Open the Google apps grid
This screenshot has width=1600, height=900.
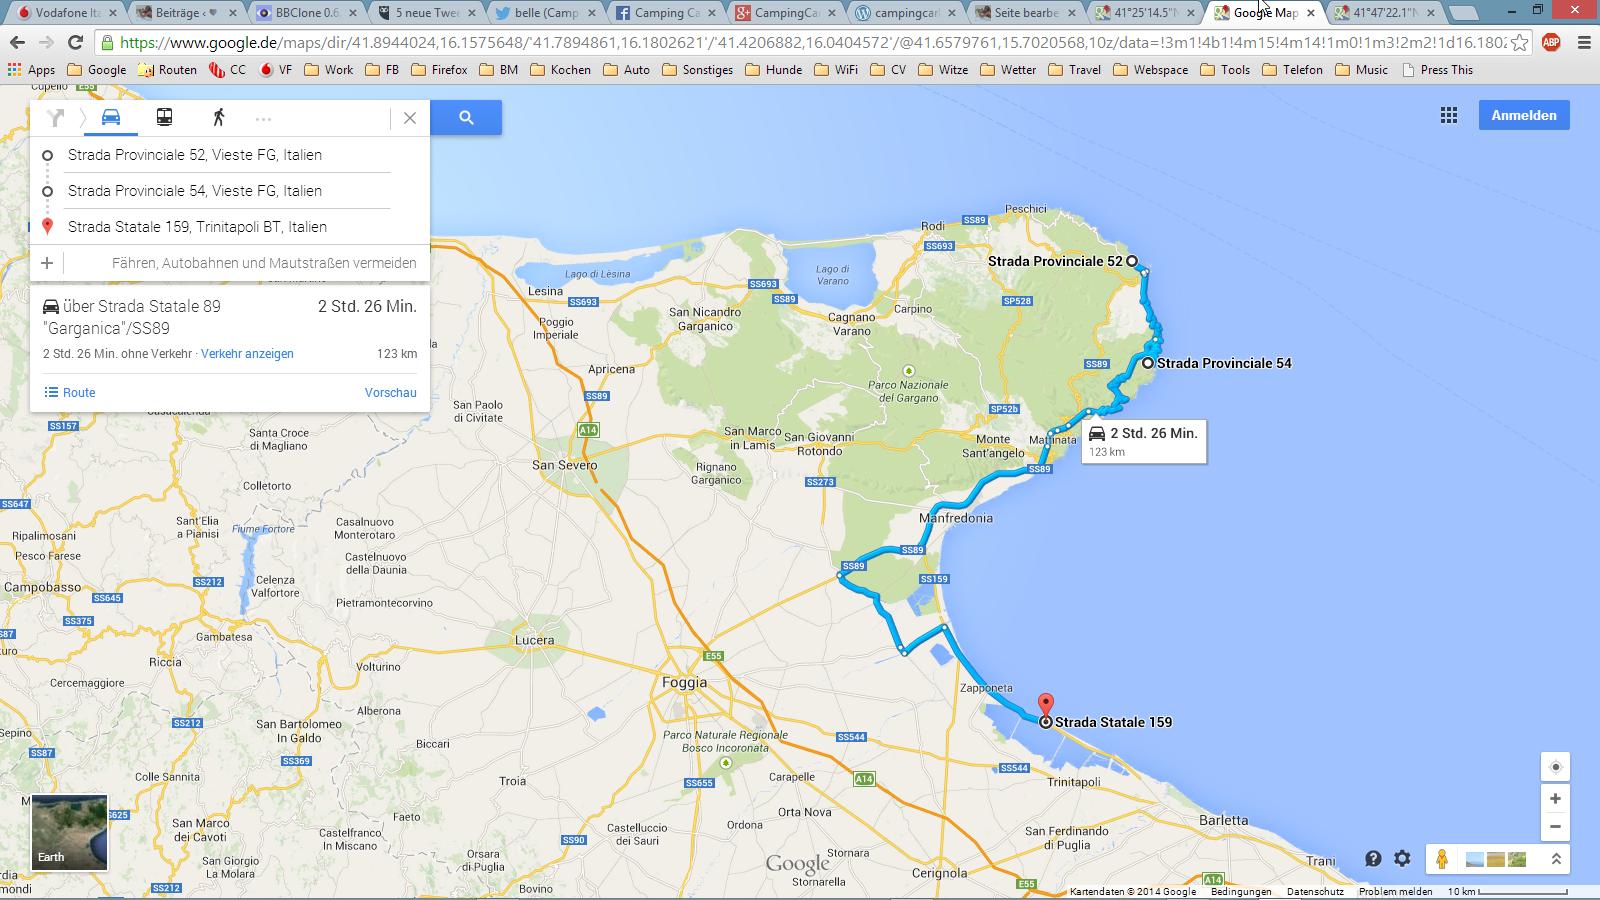pyautogui.click(x=1449, y=115)
